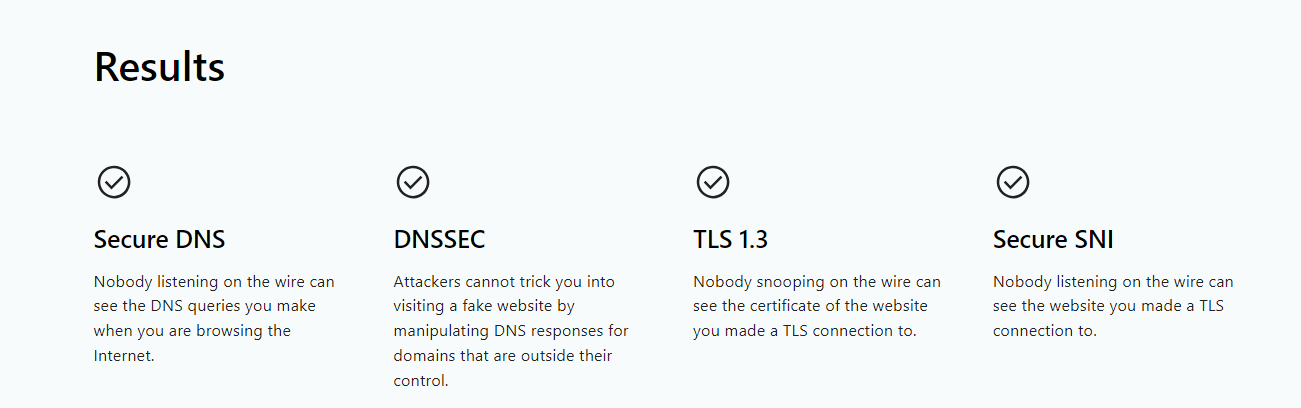
Task: Click the checkmark icon above TLS 1.3
Action: [713, 182]
